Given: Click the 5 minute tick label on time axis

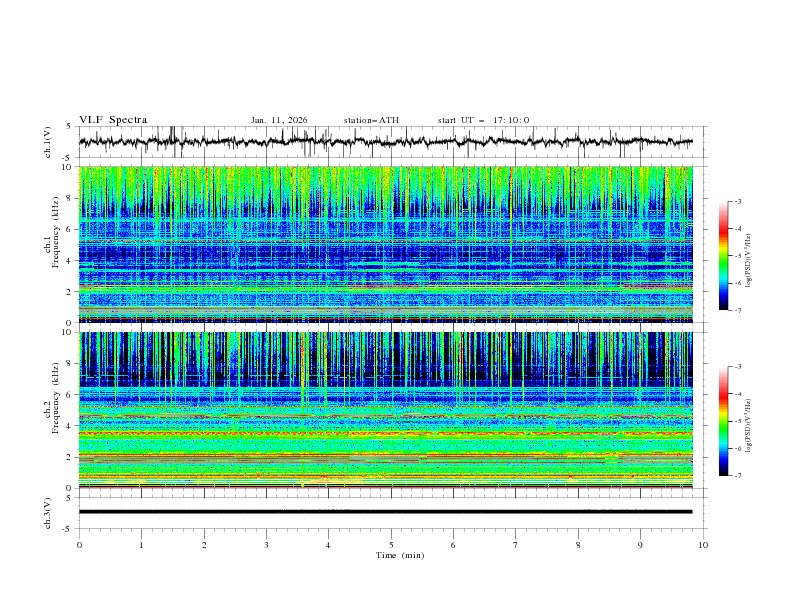Looking at the screenshot, I should [391, 545].
